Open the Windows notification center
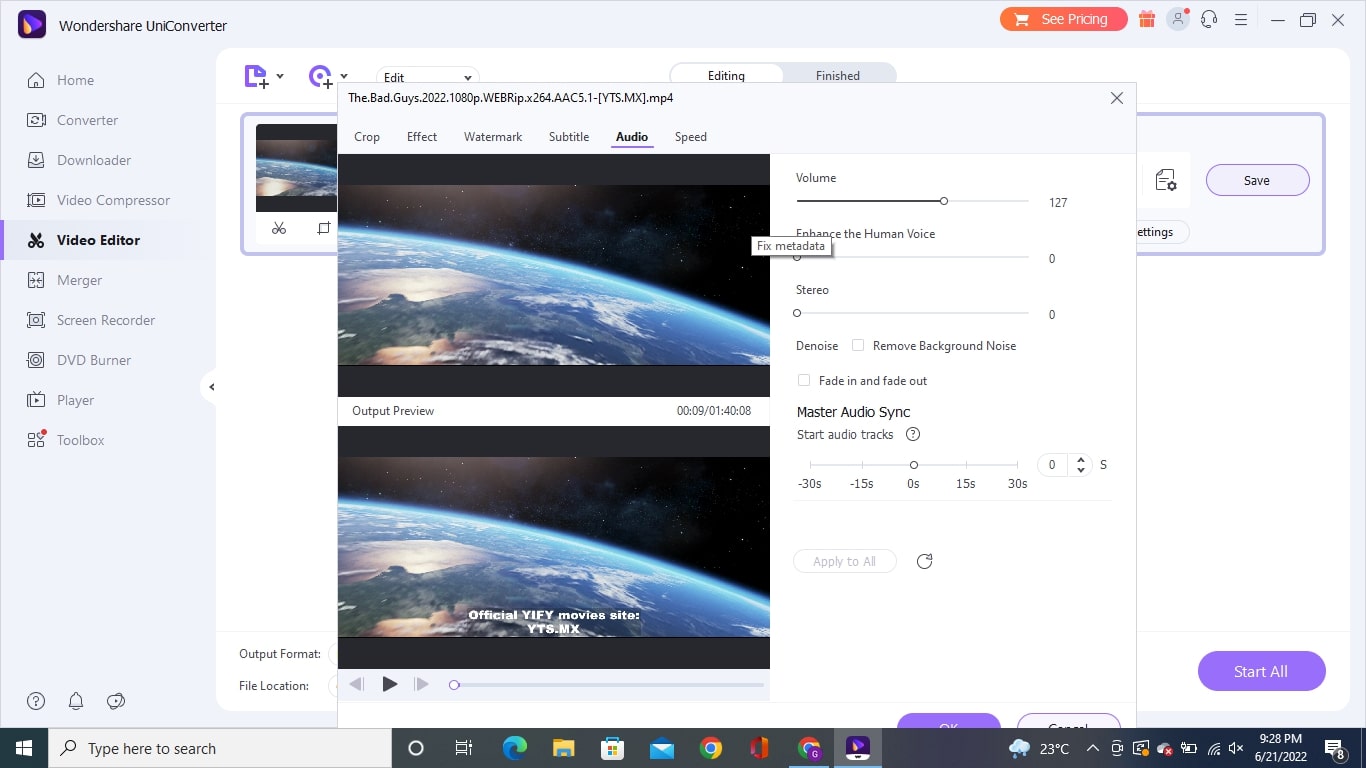1366x768 pixels. click(x=1335, y=748)
